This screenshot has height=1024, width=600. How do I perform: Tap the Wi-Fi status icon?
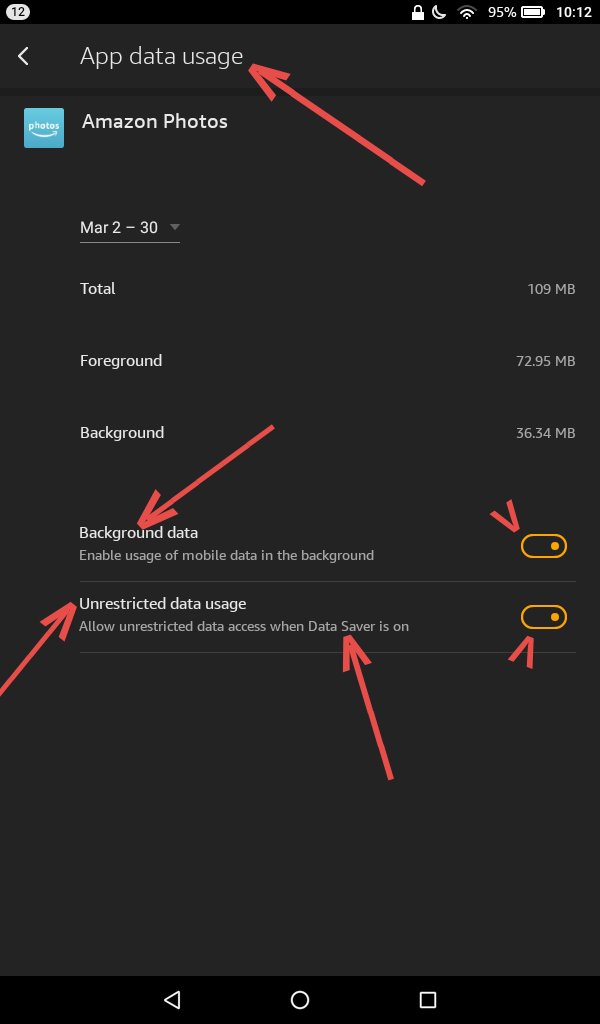tap(466, 12)
